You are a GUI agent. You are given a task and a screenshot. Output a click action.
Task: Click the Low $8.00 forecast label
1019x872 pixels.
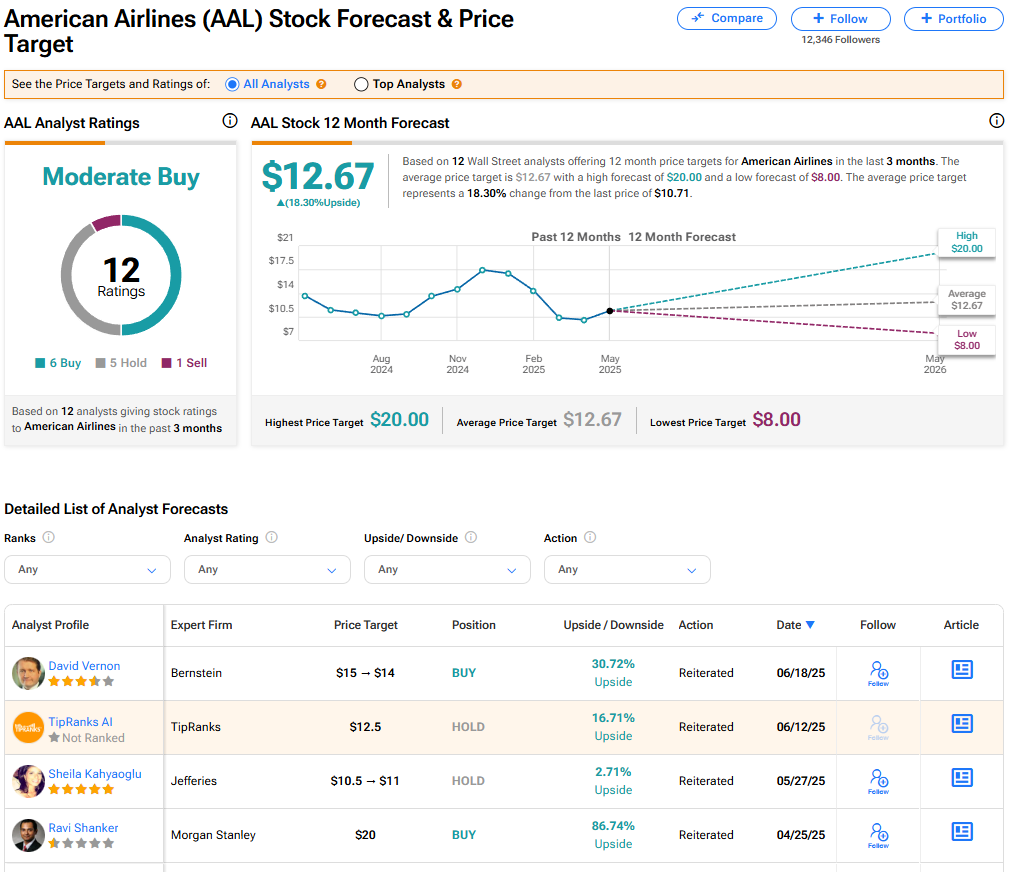click(x=966, y=339)
